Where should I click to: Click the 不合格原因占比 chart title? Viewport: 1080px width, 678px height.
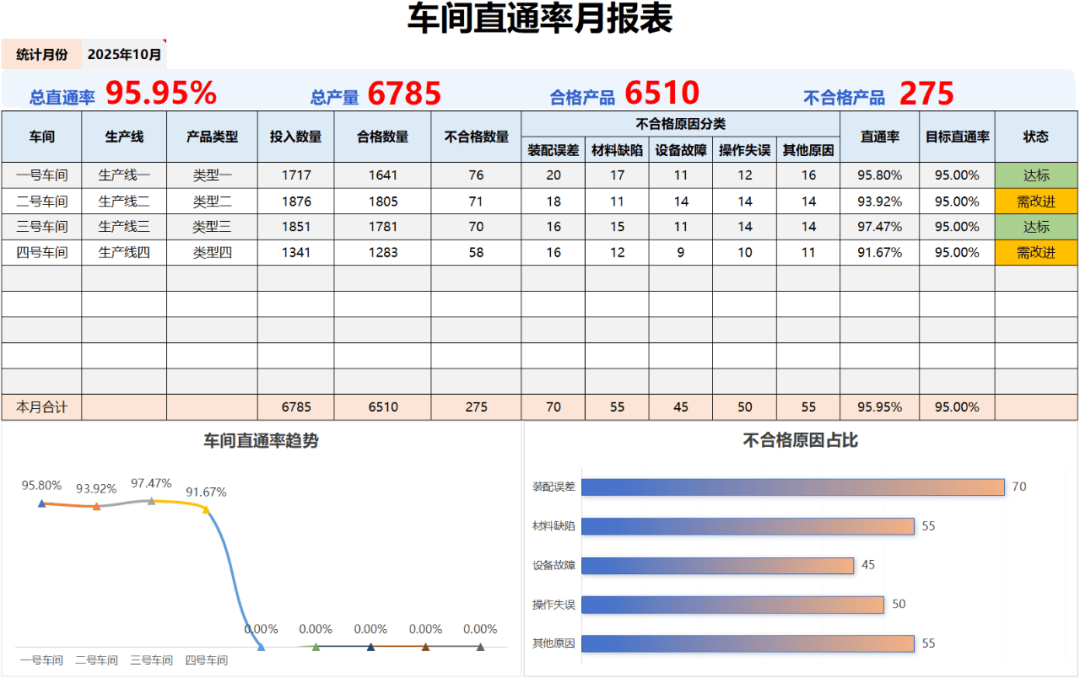point(800,440)
